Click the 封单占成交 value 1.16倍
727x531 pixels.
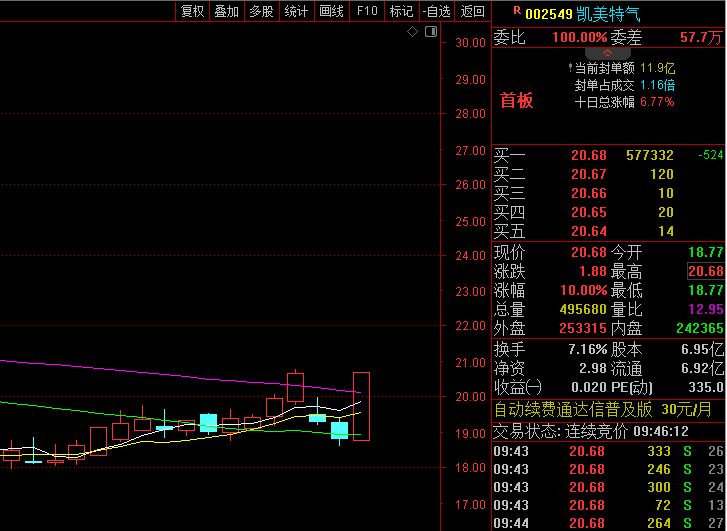[657, 85]
